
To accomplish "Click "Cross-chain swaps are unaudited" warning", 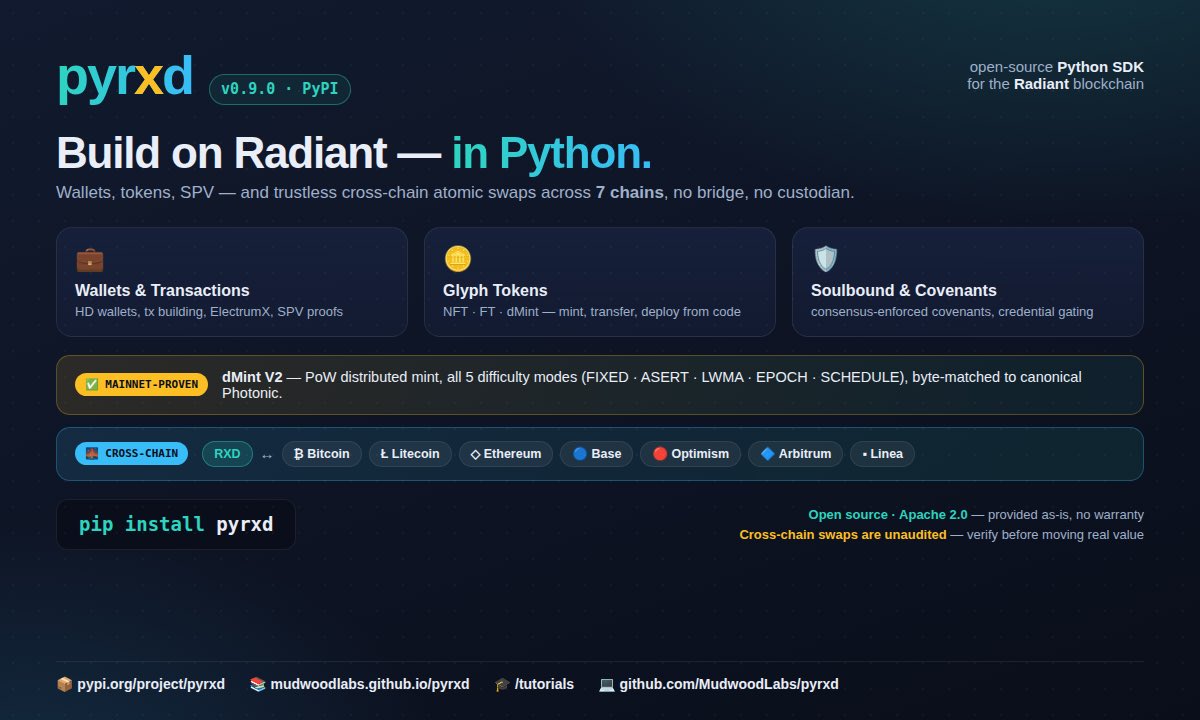I will (843, 535).
